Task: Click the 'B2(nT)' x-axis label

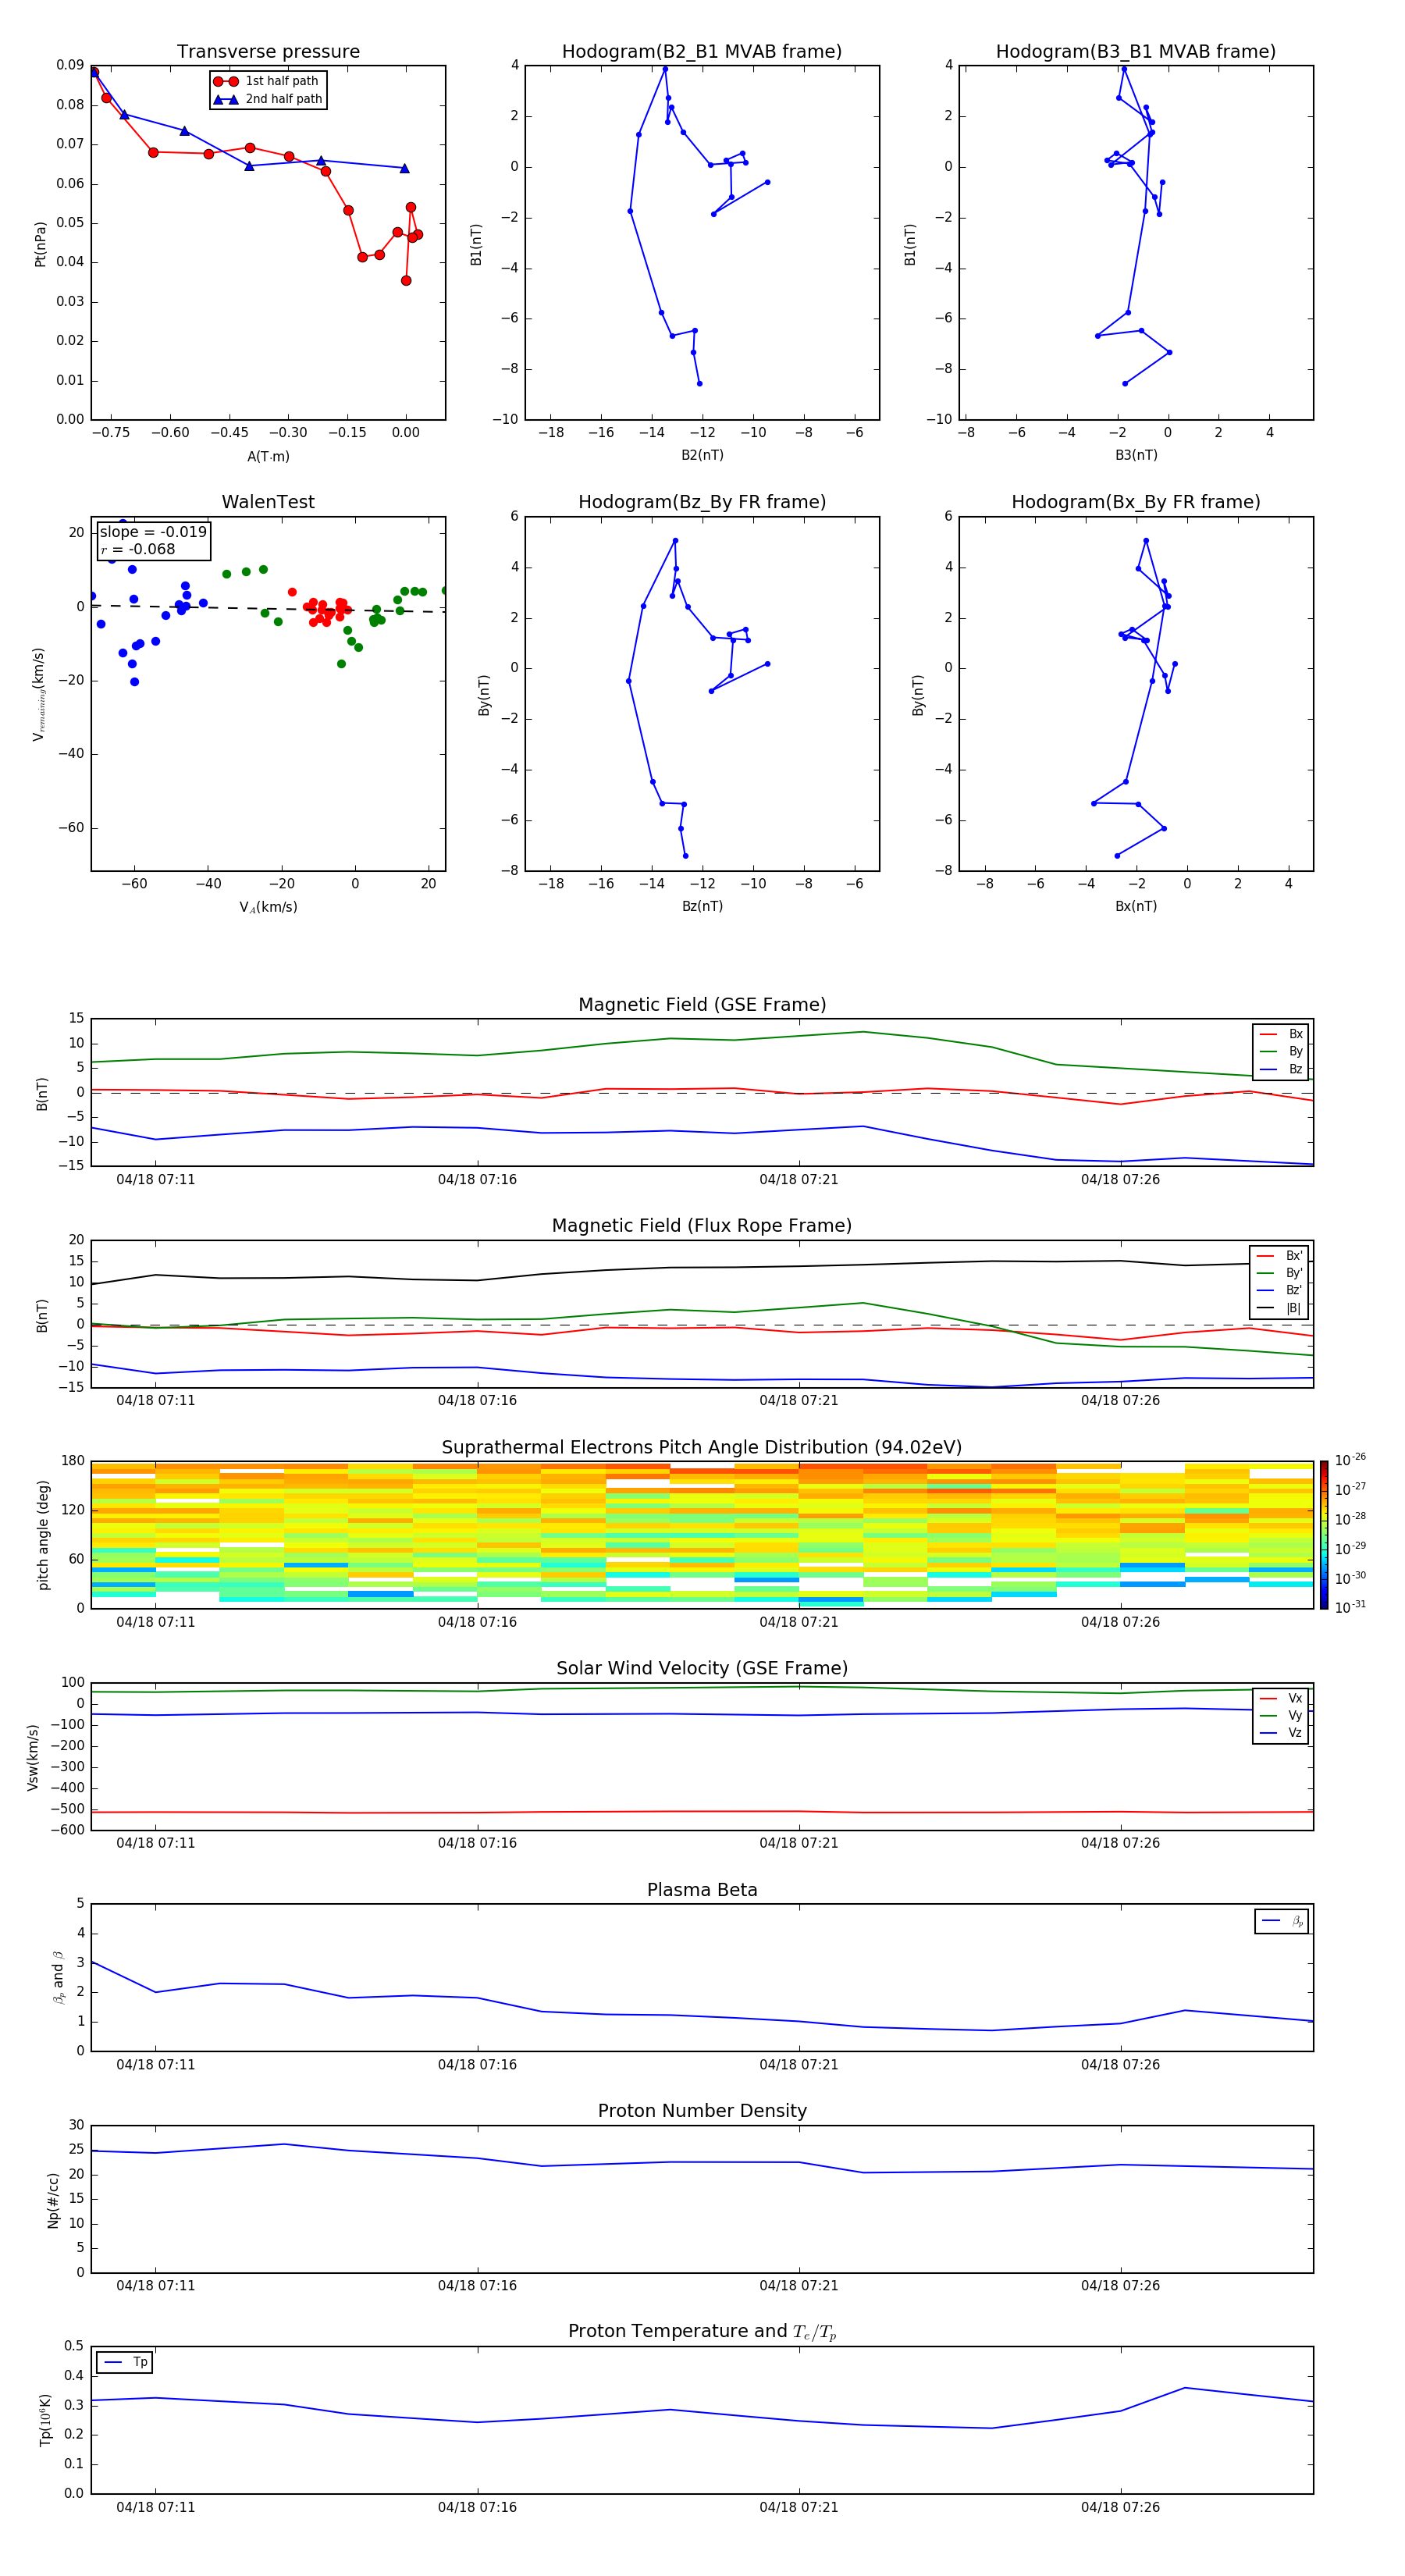Action: pos(702,455)
